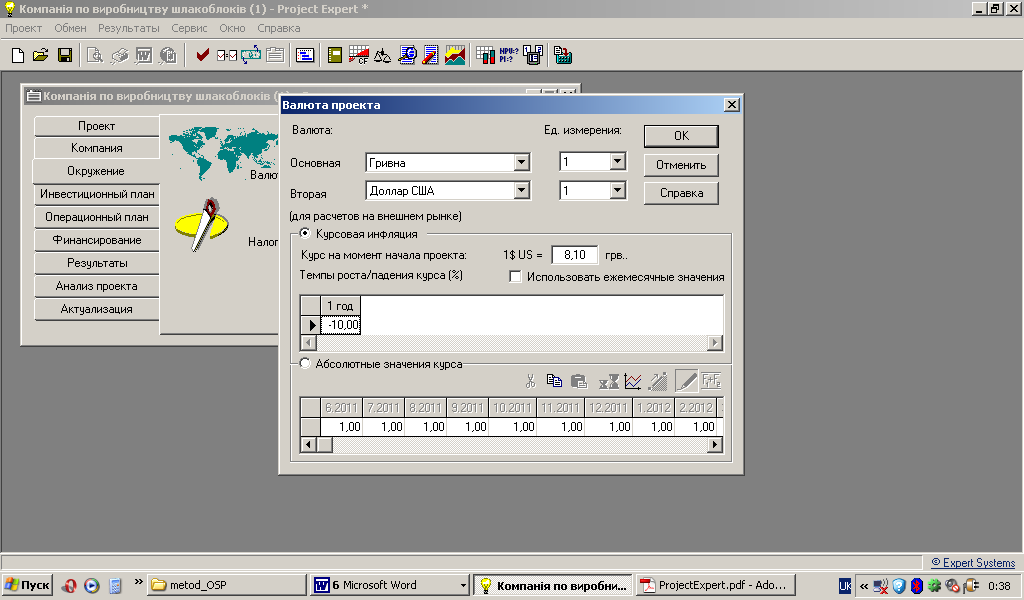The width and height of the screenshot is (1024, 600).
Task: Open the 'Сервис' menu
Action: pos(189,28)
